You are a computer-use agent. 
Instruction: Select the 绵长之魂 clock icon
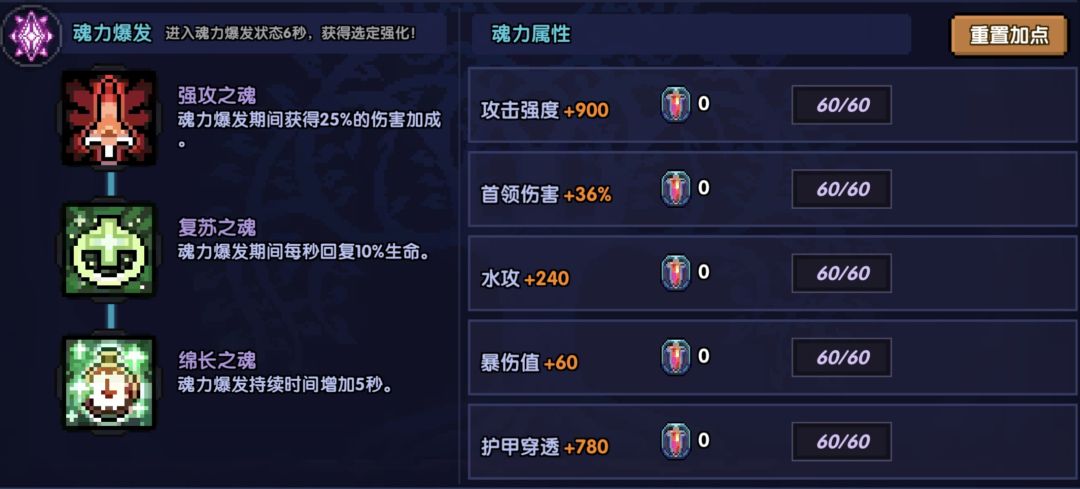coord(109,383)
